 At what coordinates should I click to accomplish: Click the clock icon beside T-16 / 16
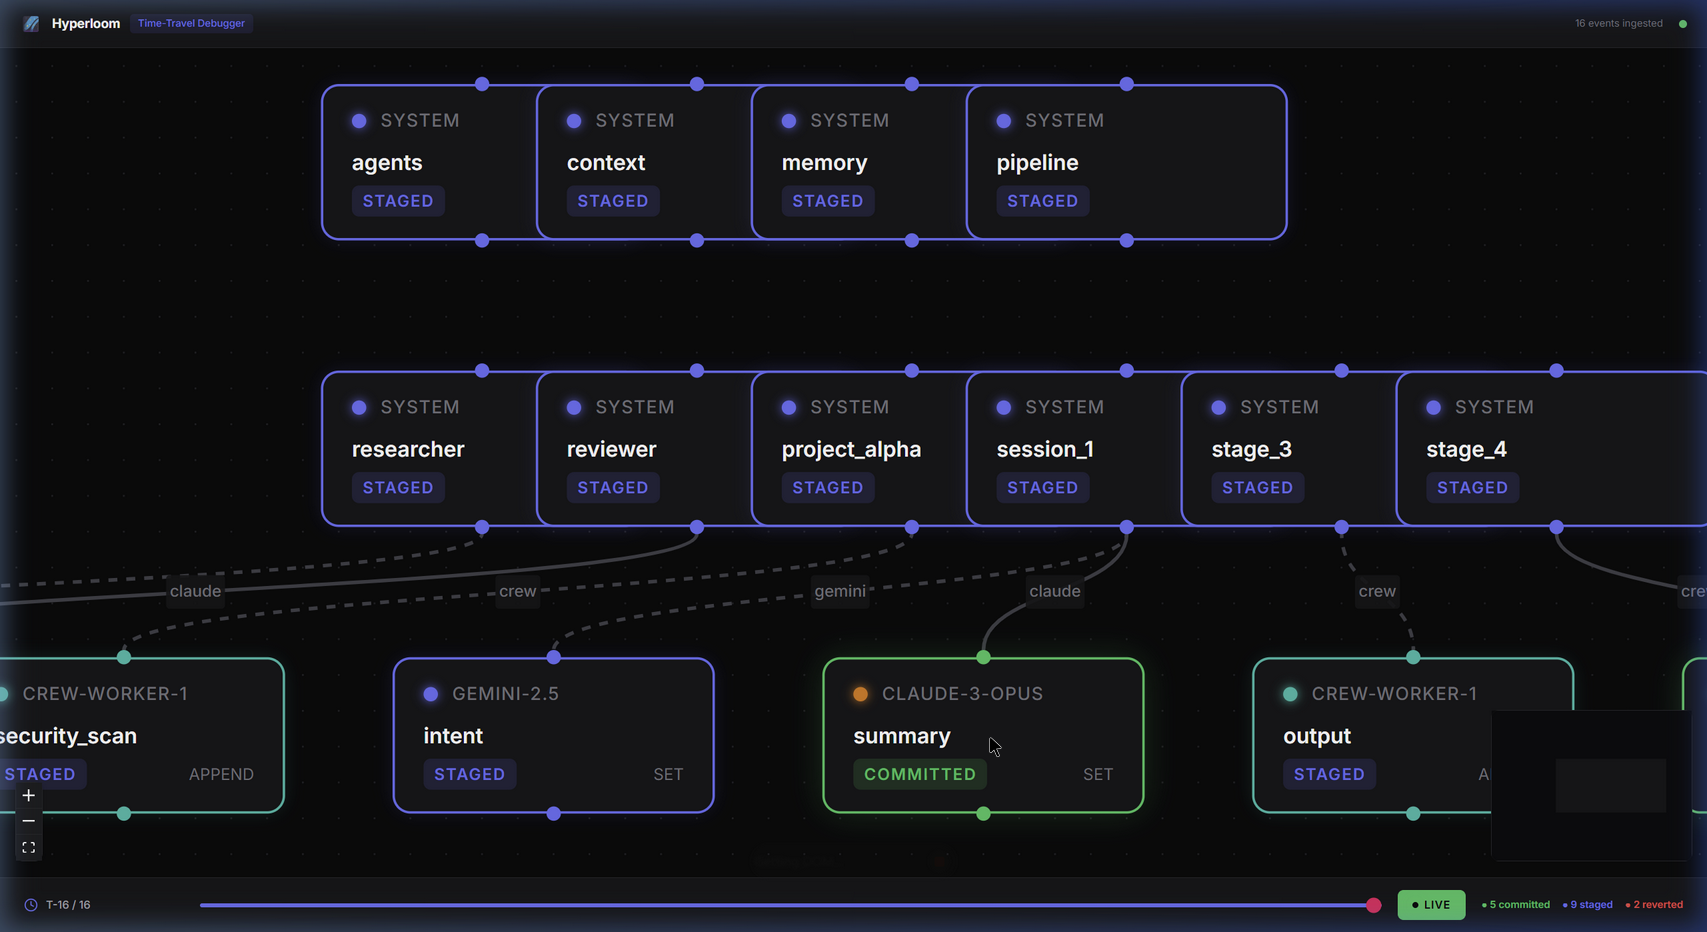[x=31, y=904]
